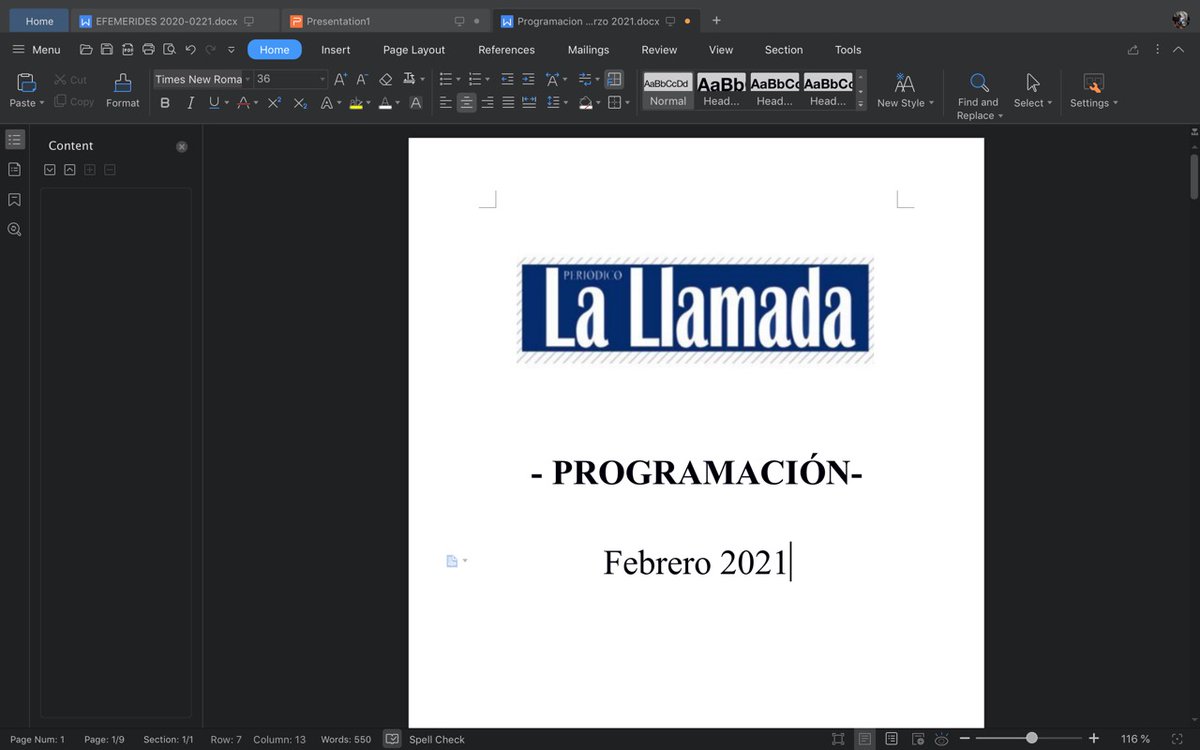Align text to the right
The height and width of the screenshot is (750, 1200).
click(487, 103)
